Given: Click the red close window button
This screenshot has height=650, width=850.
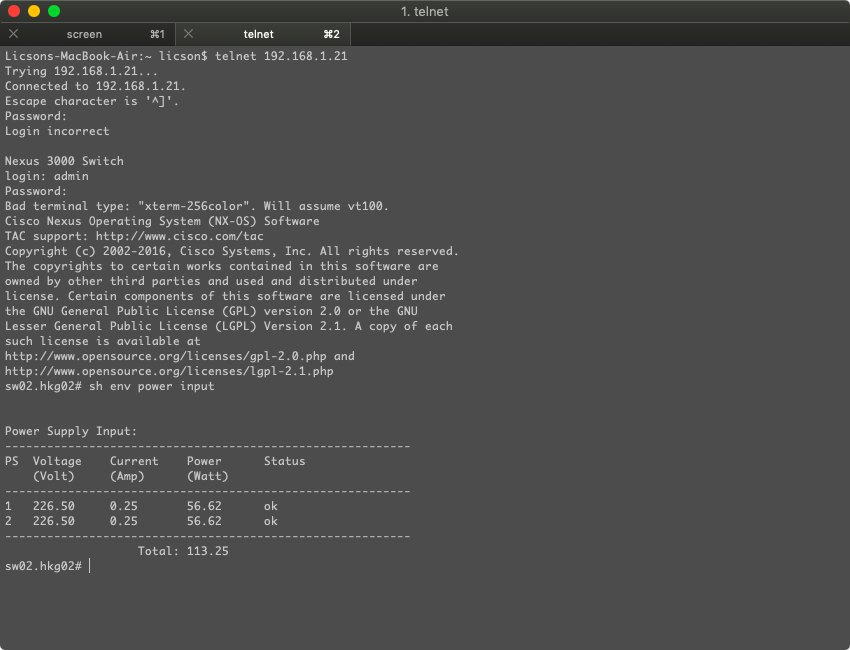Looking at the screenshot, I should point(14,11).
